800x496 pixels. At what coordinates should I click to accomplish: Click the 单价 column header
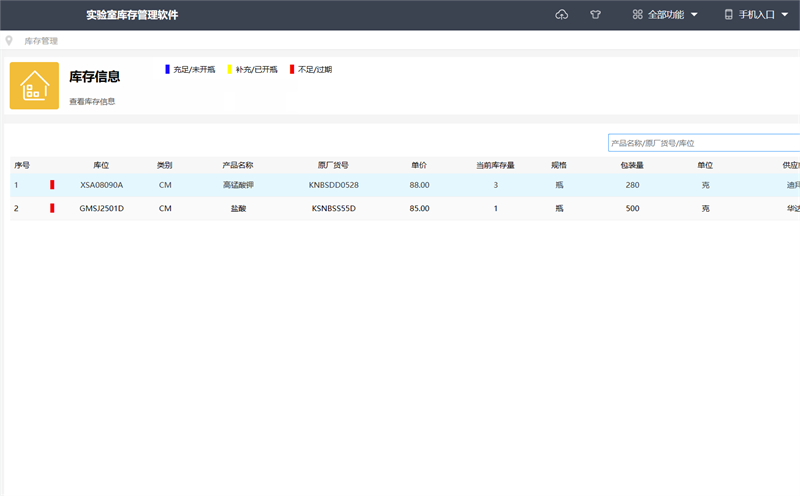click(419, 165)
